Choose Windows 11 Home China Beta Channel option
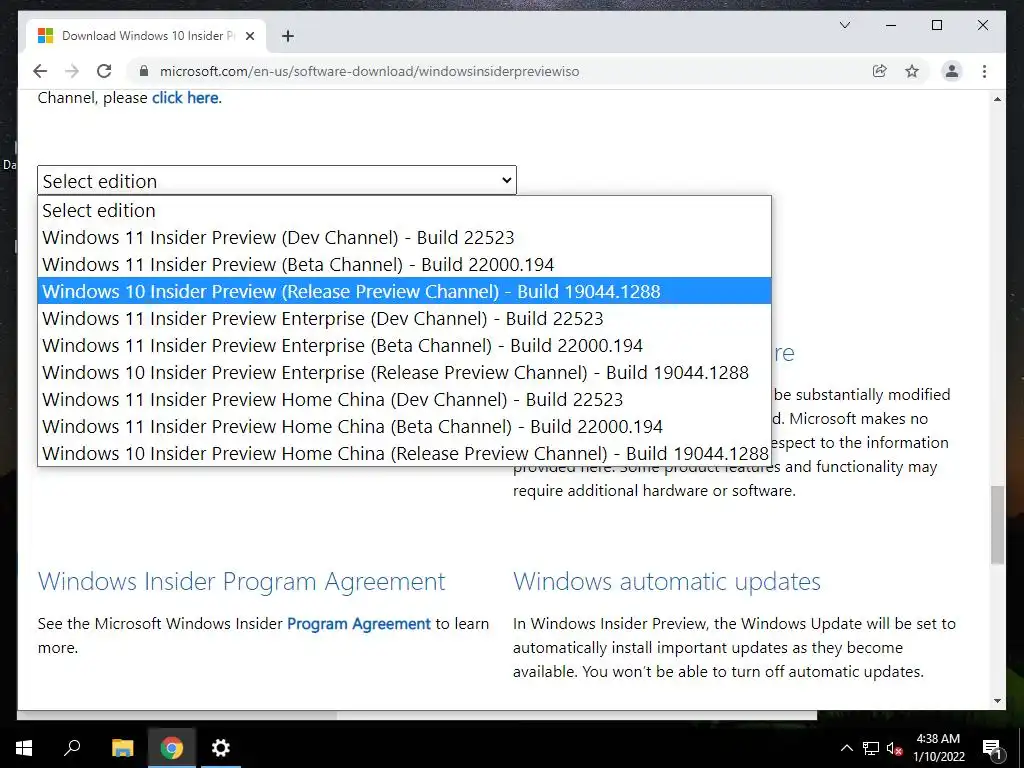 coord(404,426)
